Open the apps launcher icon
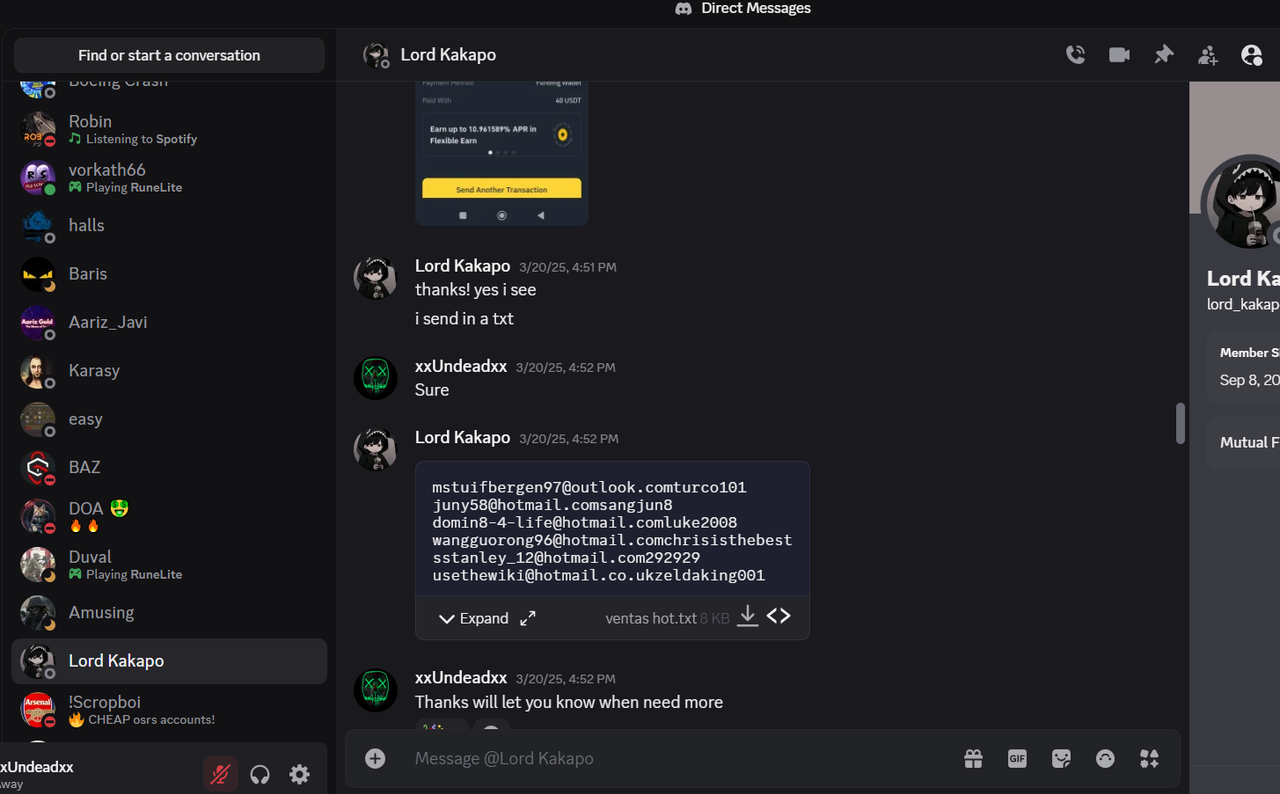Image resolution: width=1280 pixels, height=794 pixels. tap(1149, 759)
